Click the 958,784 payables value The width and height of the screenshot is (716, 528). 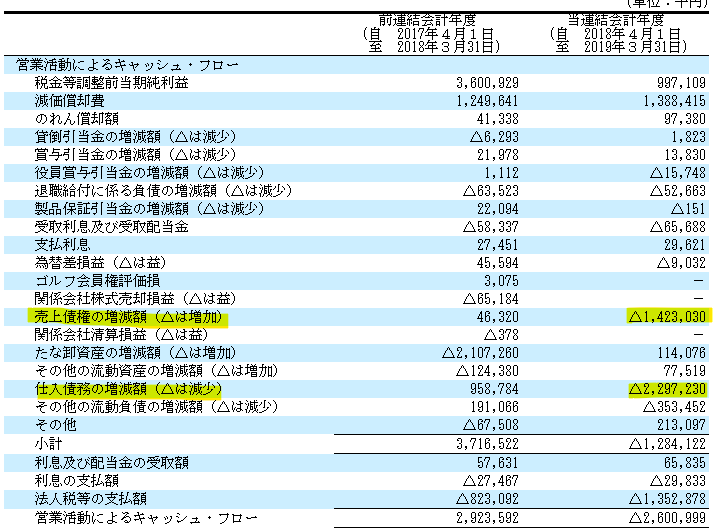(495, 389)
